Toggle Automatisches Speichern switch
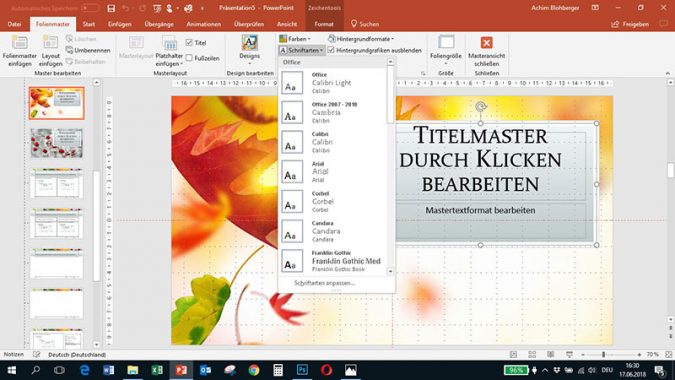Image resolution: width=675 pixels, height=380 pixels. point(90,8)
